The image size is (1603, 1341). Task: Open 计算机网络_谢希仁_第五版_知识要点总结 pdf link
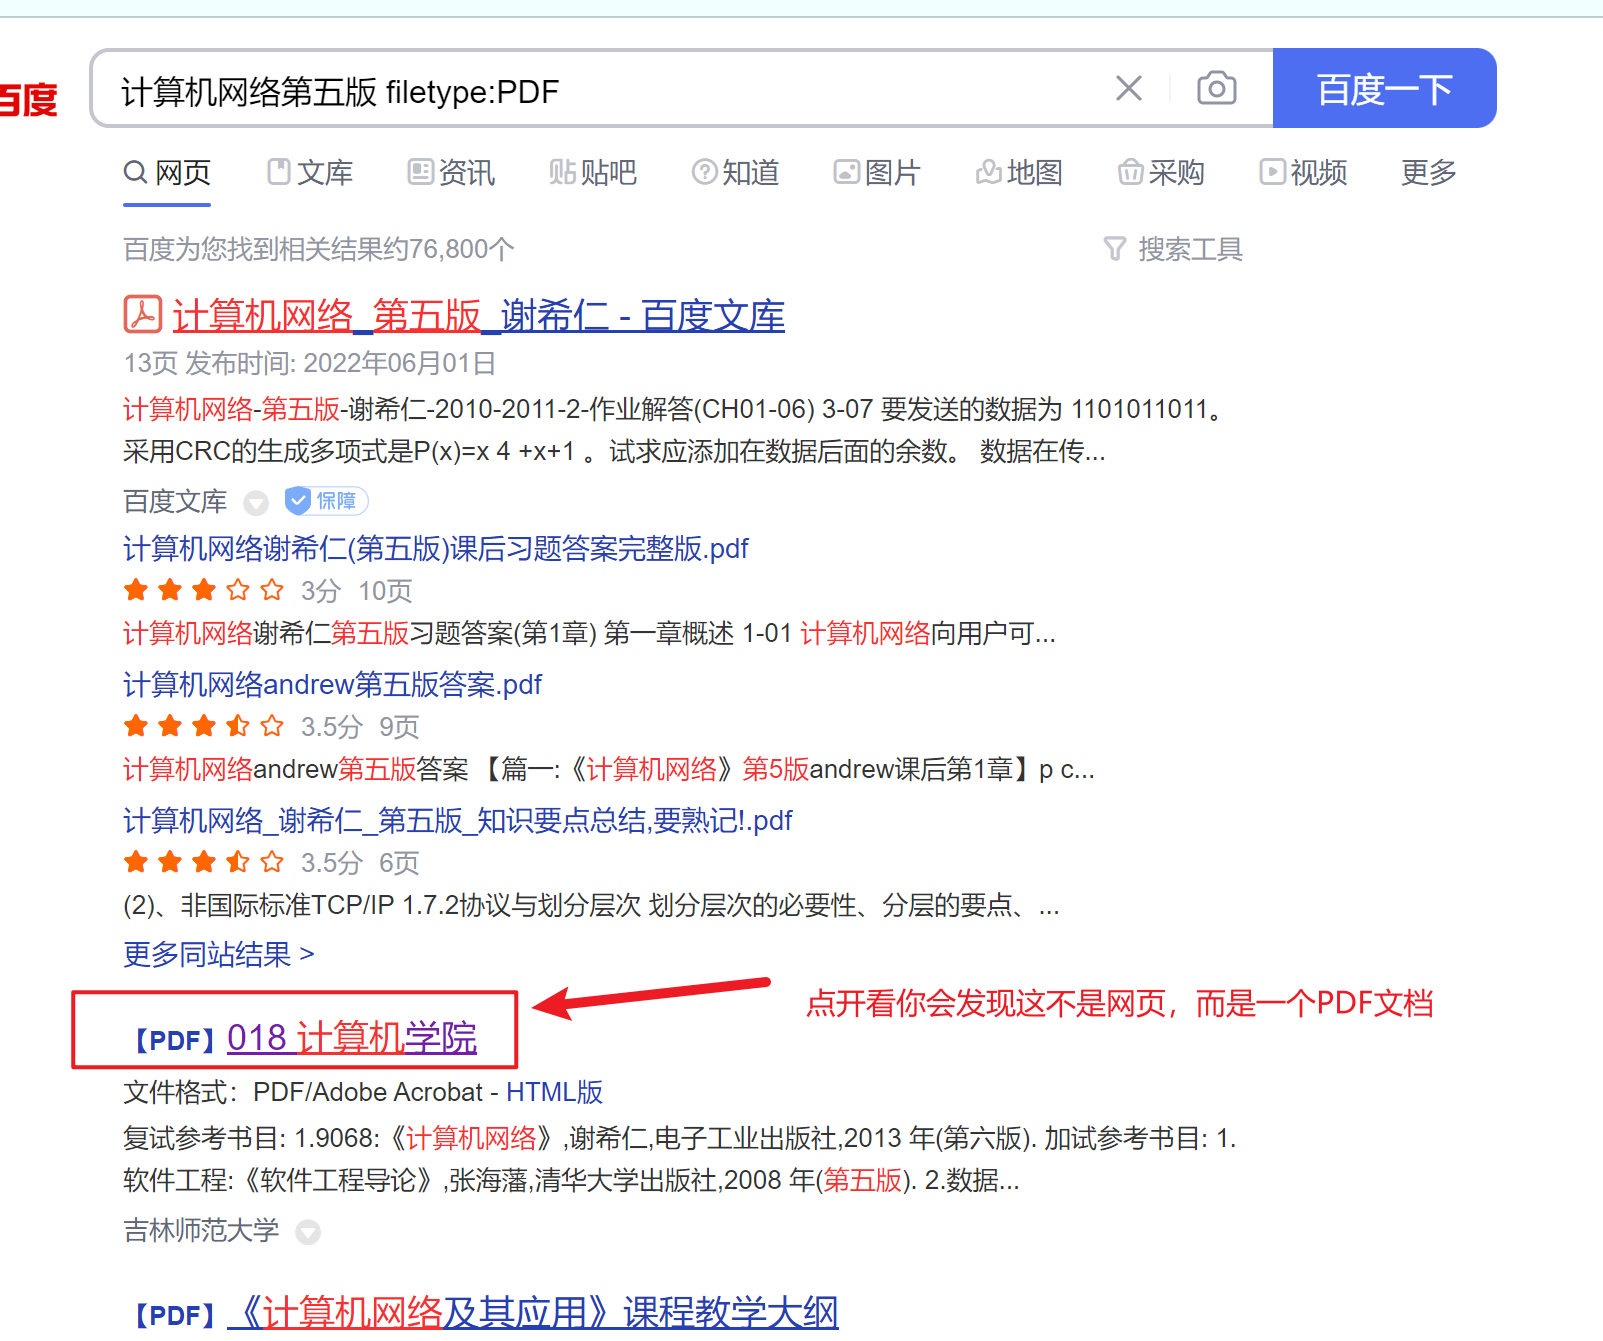point(457,821)
